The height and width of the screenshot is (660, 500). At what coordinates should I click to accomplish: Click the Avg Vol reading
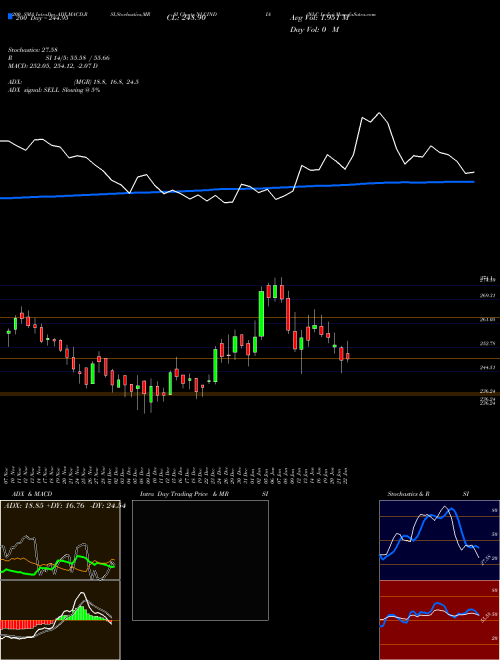point(319,18)
